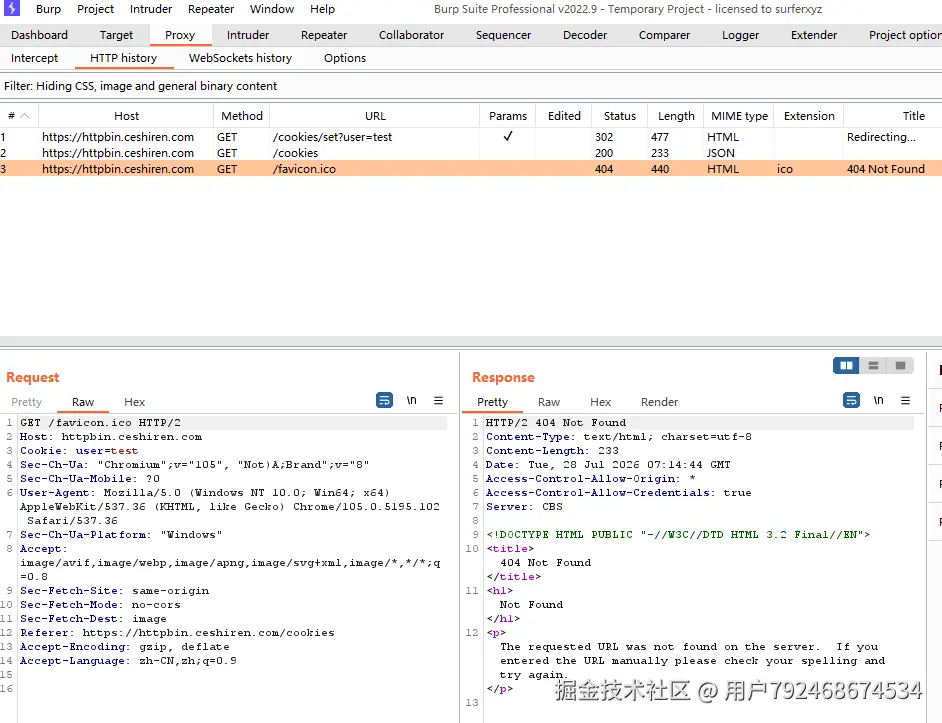942x723 pixels.
Task: Show non-printable chars (\n) in Request panel
Action: (412, 400)
